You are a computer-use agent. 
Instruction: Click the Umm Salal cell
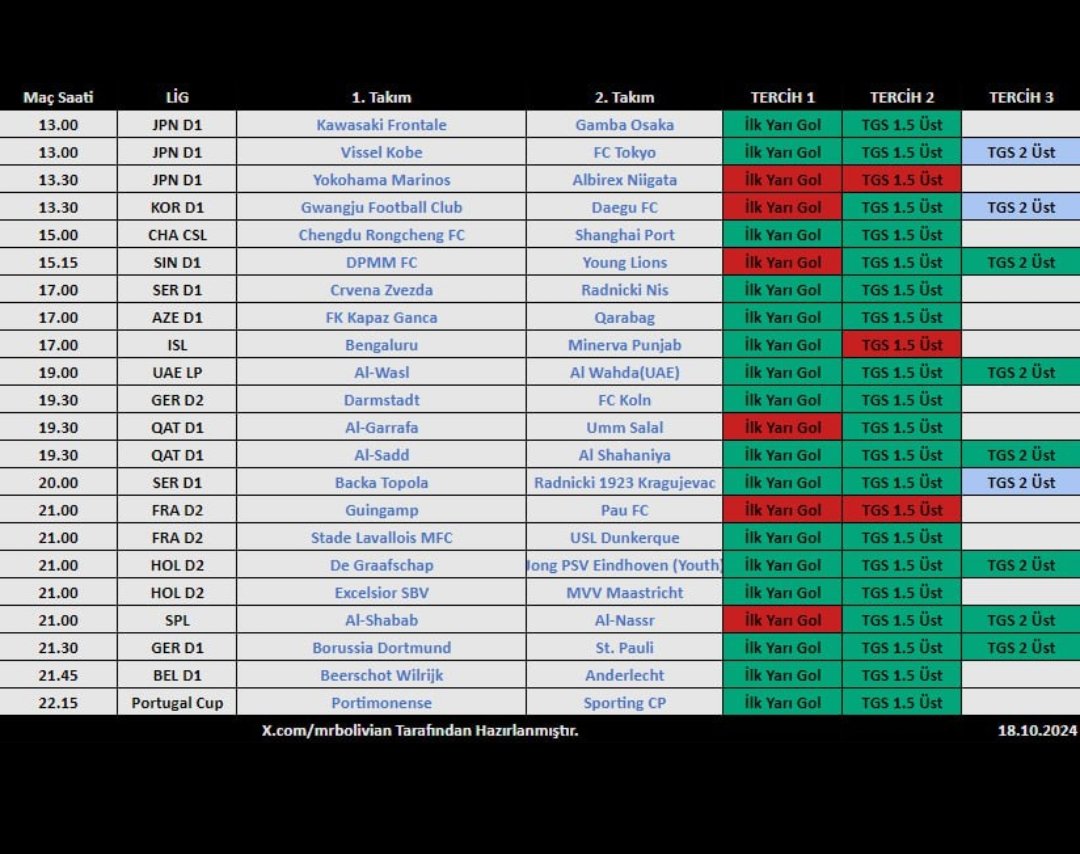624,428
